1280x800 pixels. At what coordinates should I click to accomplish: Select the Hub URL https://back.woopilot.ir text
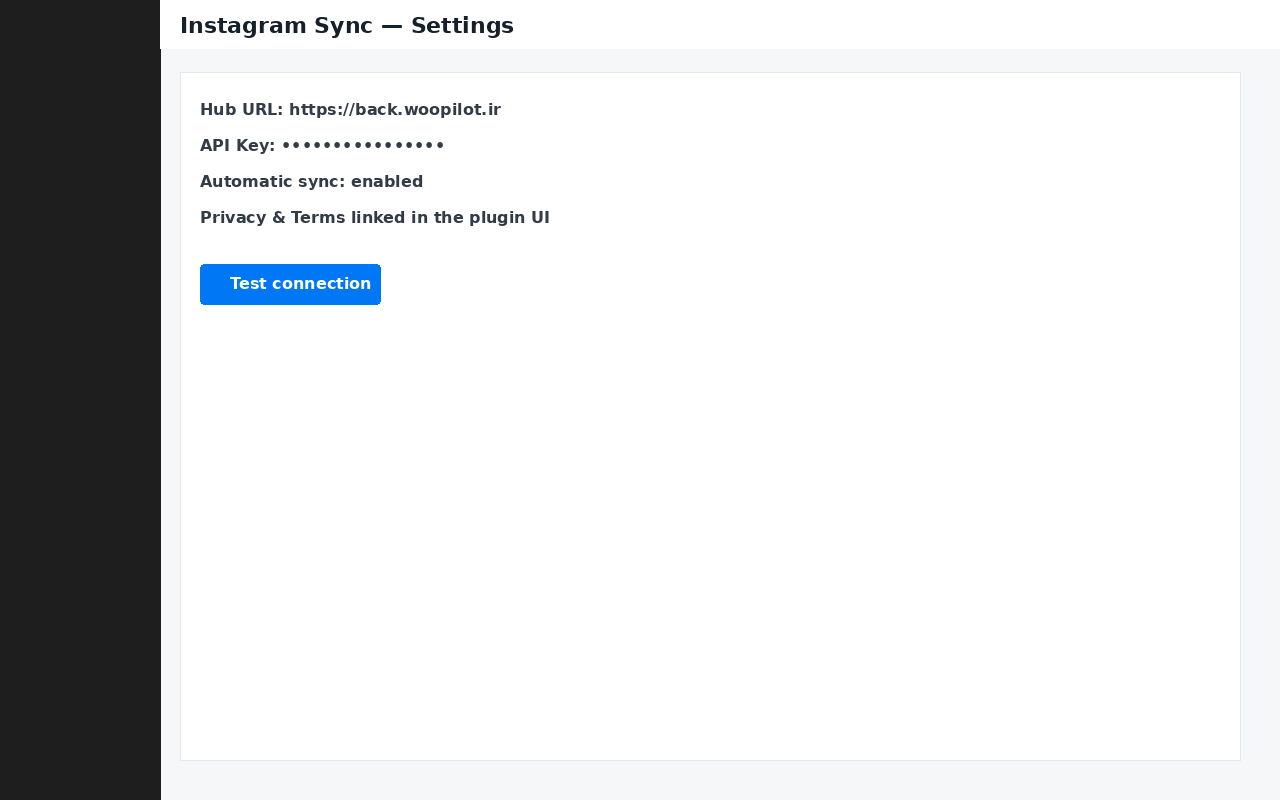[x=350, y=110]
